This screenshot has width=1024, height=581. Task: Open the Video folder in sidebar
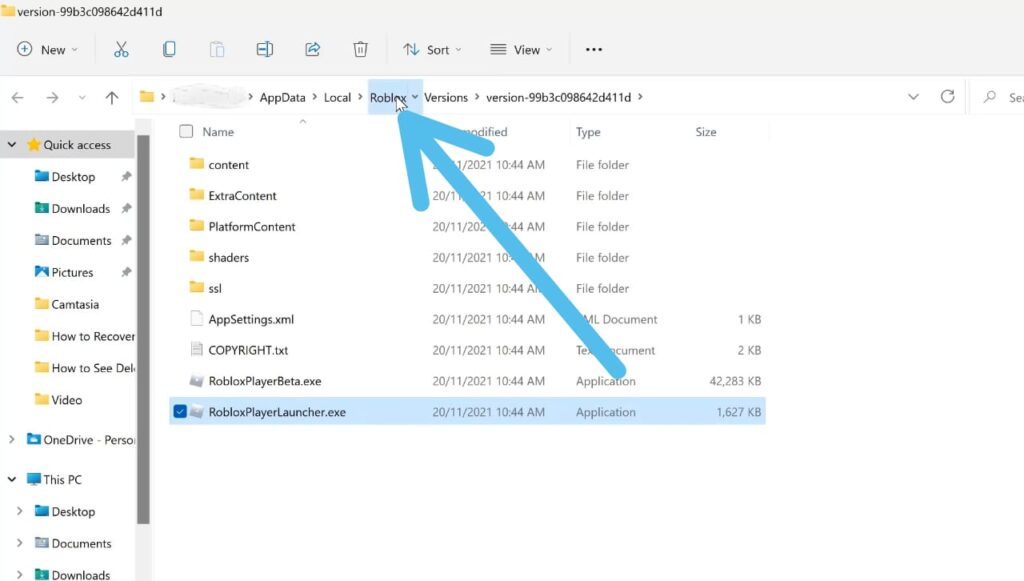67,400
